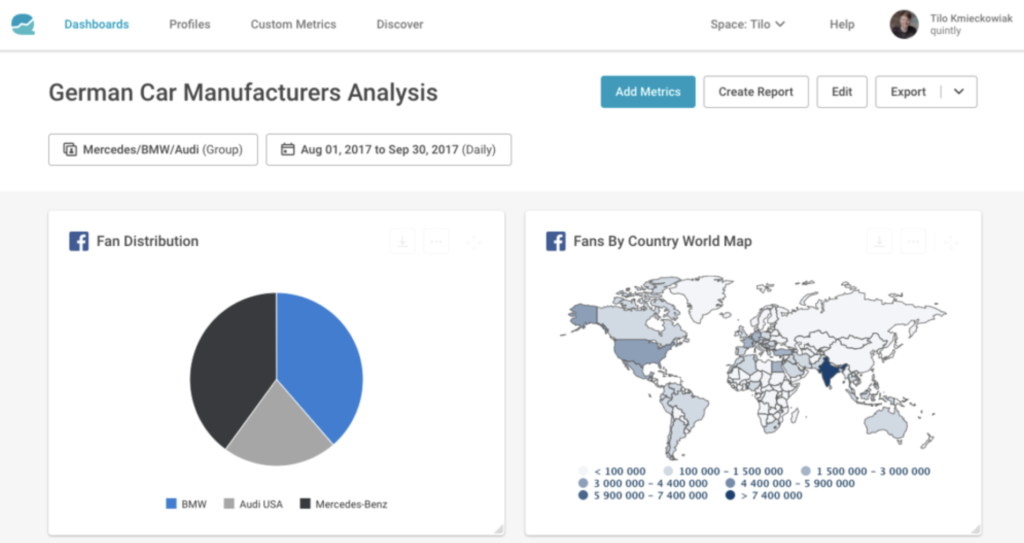This screenshot has height=543, width=1024.
Task: Toggle BMW series in the pie legend
Action: point(186,504)
